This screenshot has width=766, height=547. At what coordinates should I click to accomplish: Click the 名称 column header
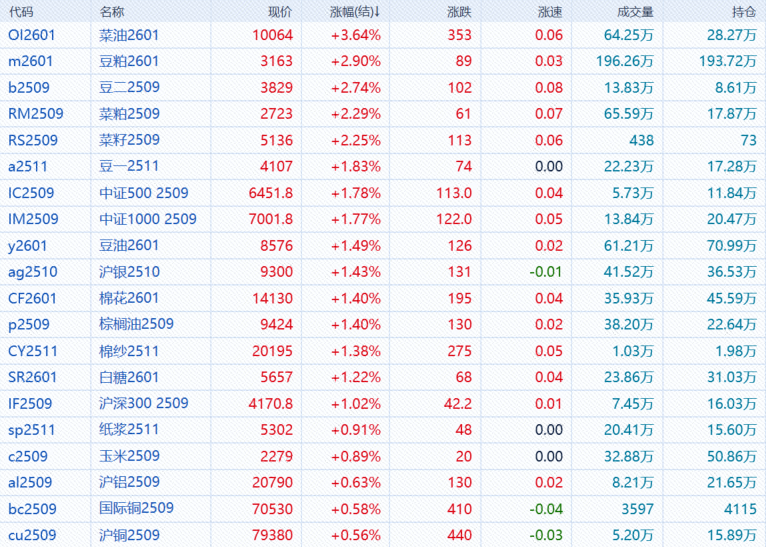113,12
